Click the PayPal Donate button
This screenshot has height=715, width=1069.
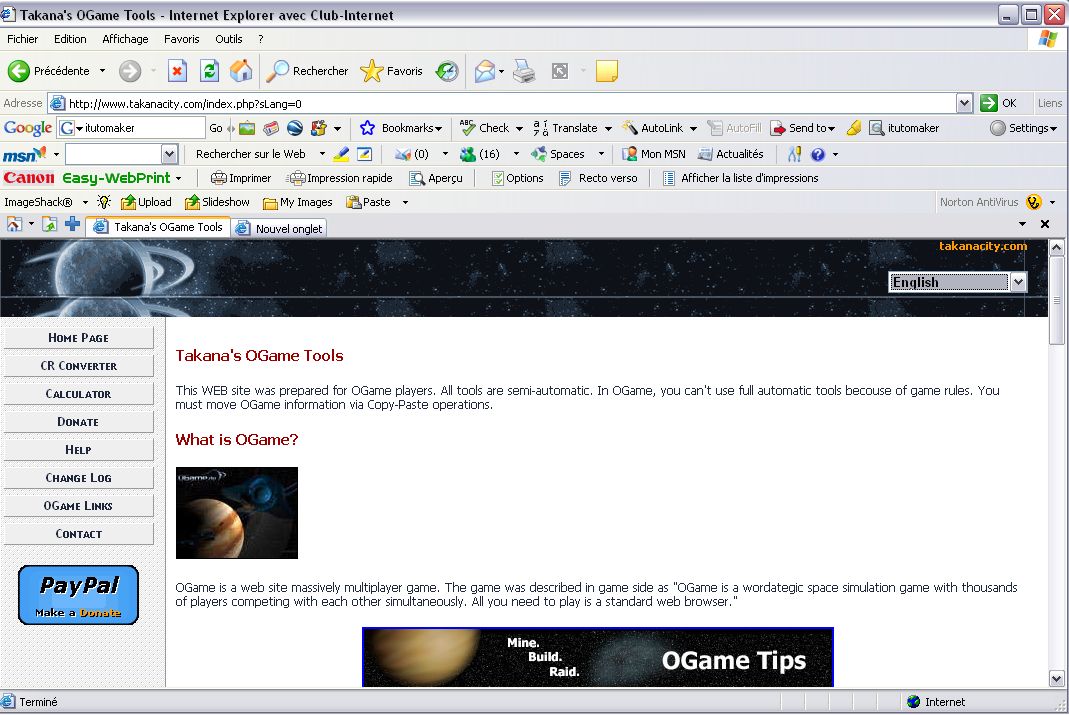point(78,595)
